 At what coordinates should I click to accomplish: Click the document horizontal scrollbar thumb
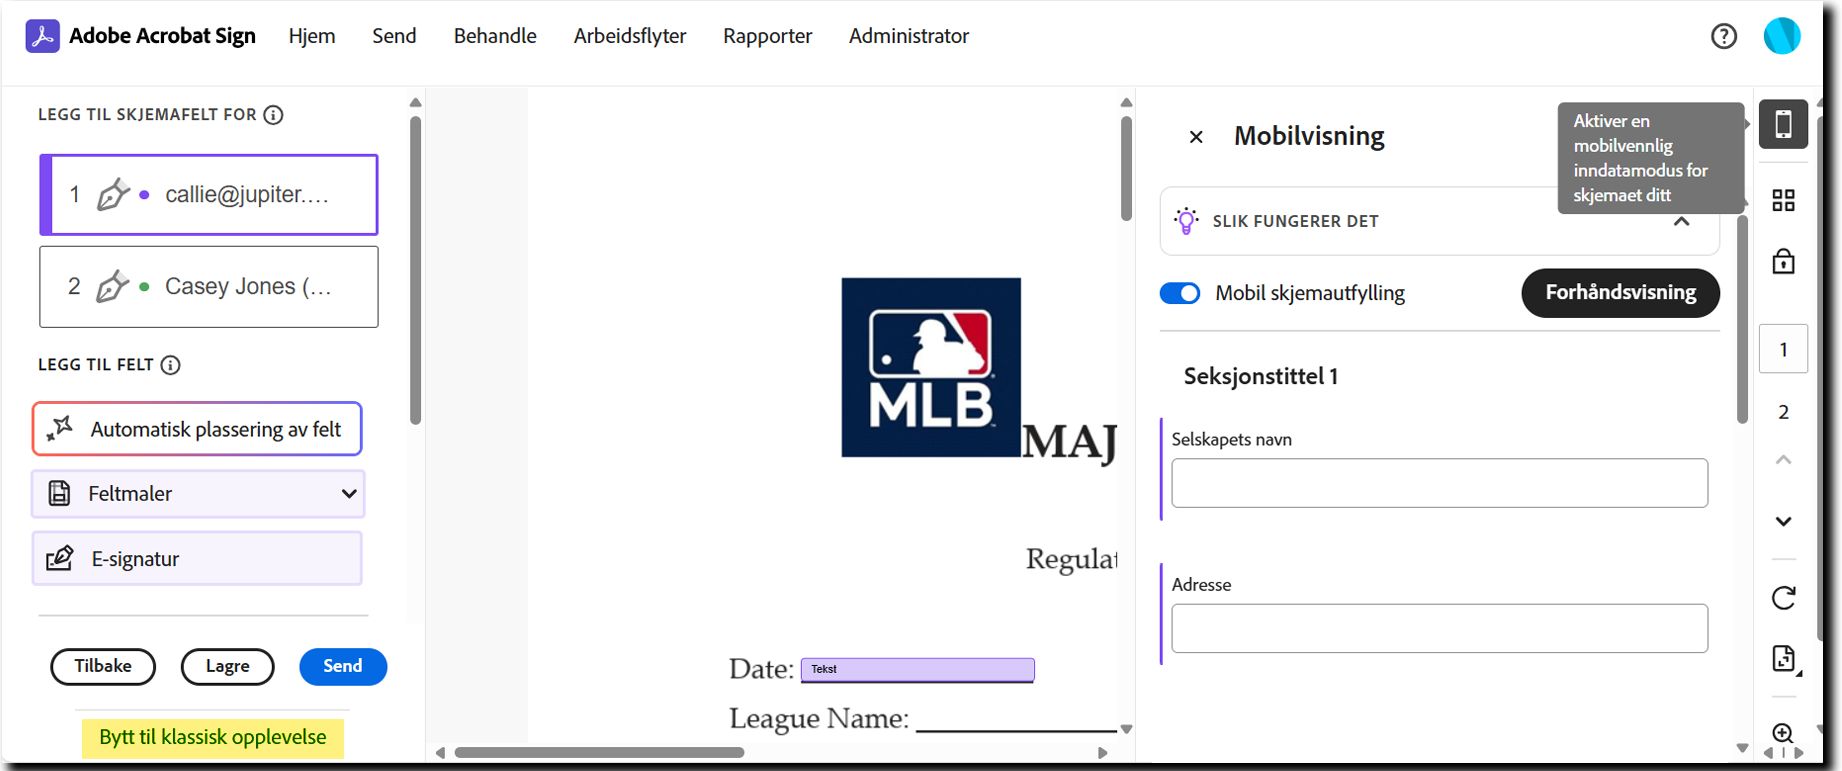coord(599,752)
